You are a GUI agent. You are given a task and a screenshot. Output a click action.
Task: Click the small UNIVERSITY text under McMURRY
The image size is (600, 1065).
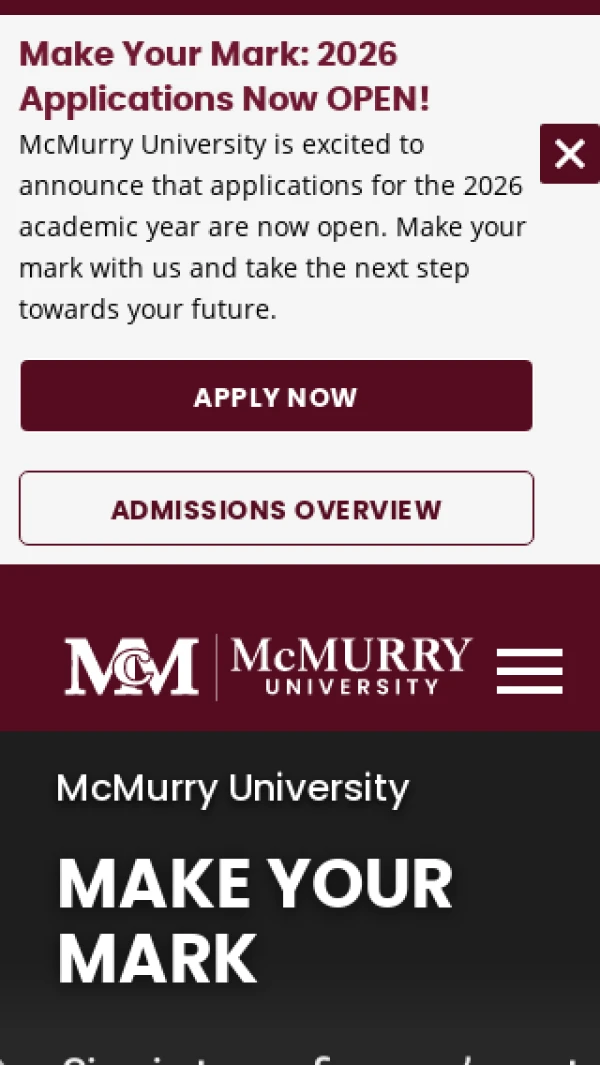[352, 686]
